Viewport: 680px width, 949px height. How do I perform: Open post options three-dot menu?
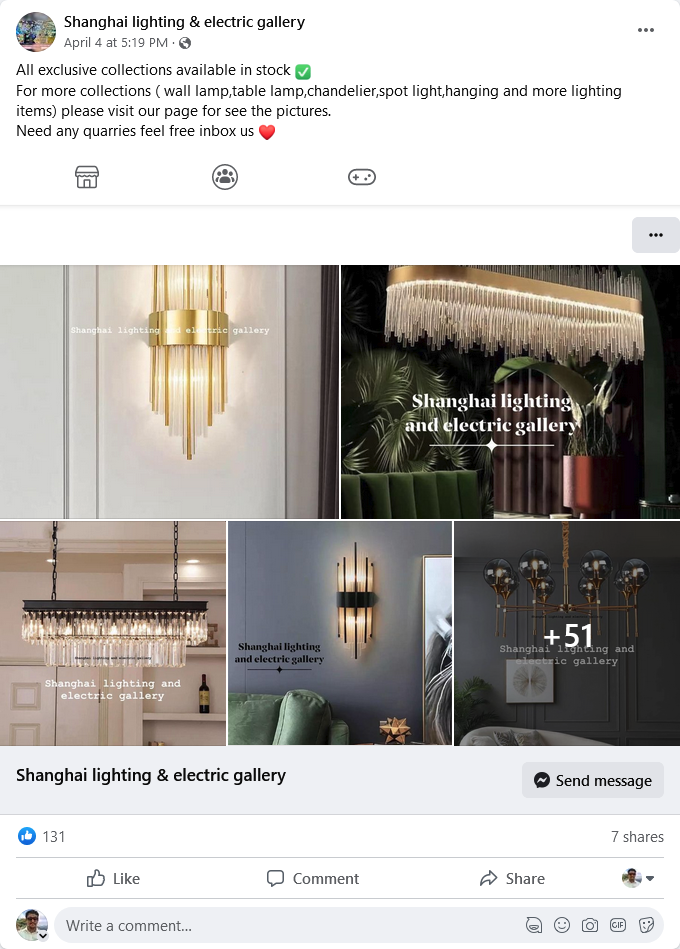[646, 30]
